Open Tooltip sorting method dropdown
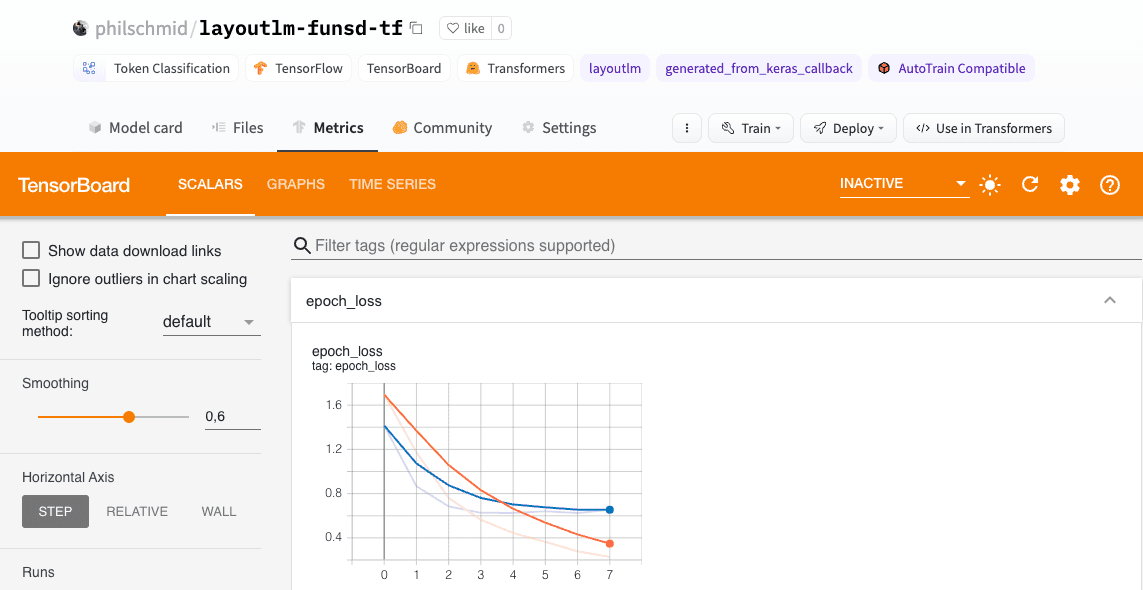 pos(211,322)
